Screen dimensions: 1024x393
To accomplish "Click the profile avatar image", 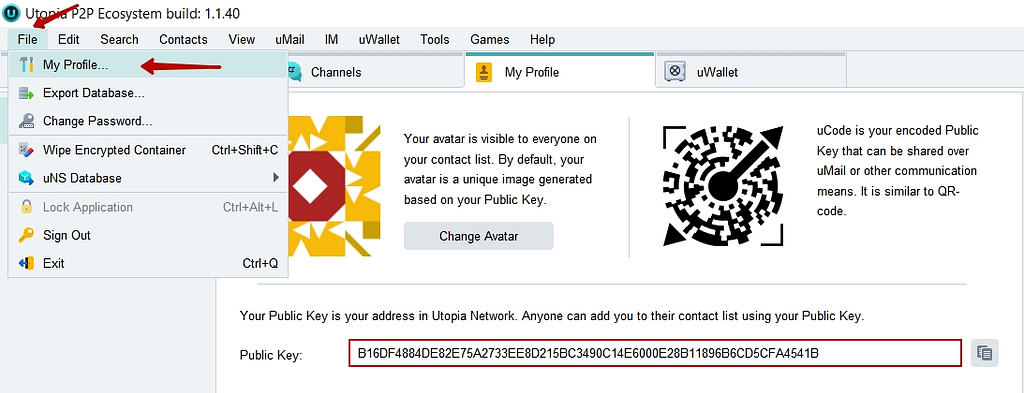I will pyautogui.click(x=334, y=186).
